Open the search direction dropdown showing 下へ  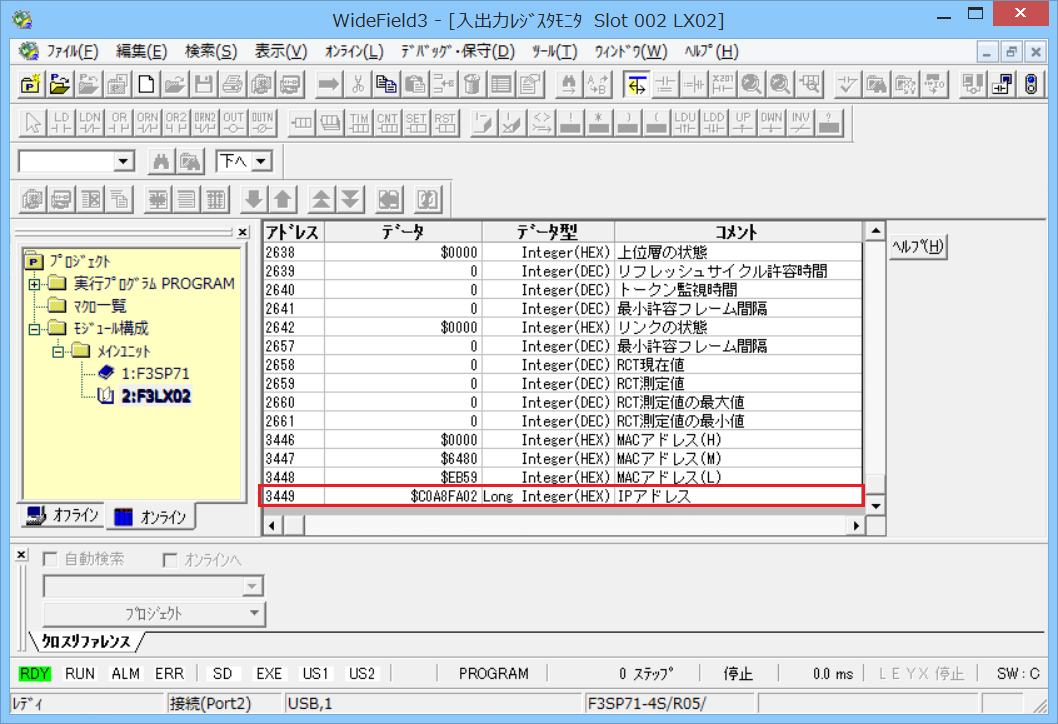click(259, 160)
